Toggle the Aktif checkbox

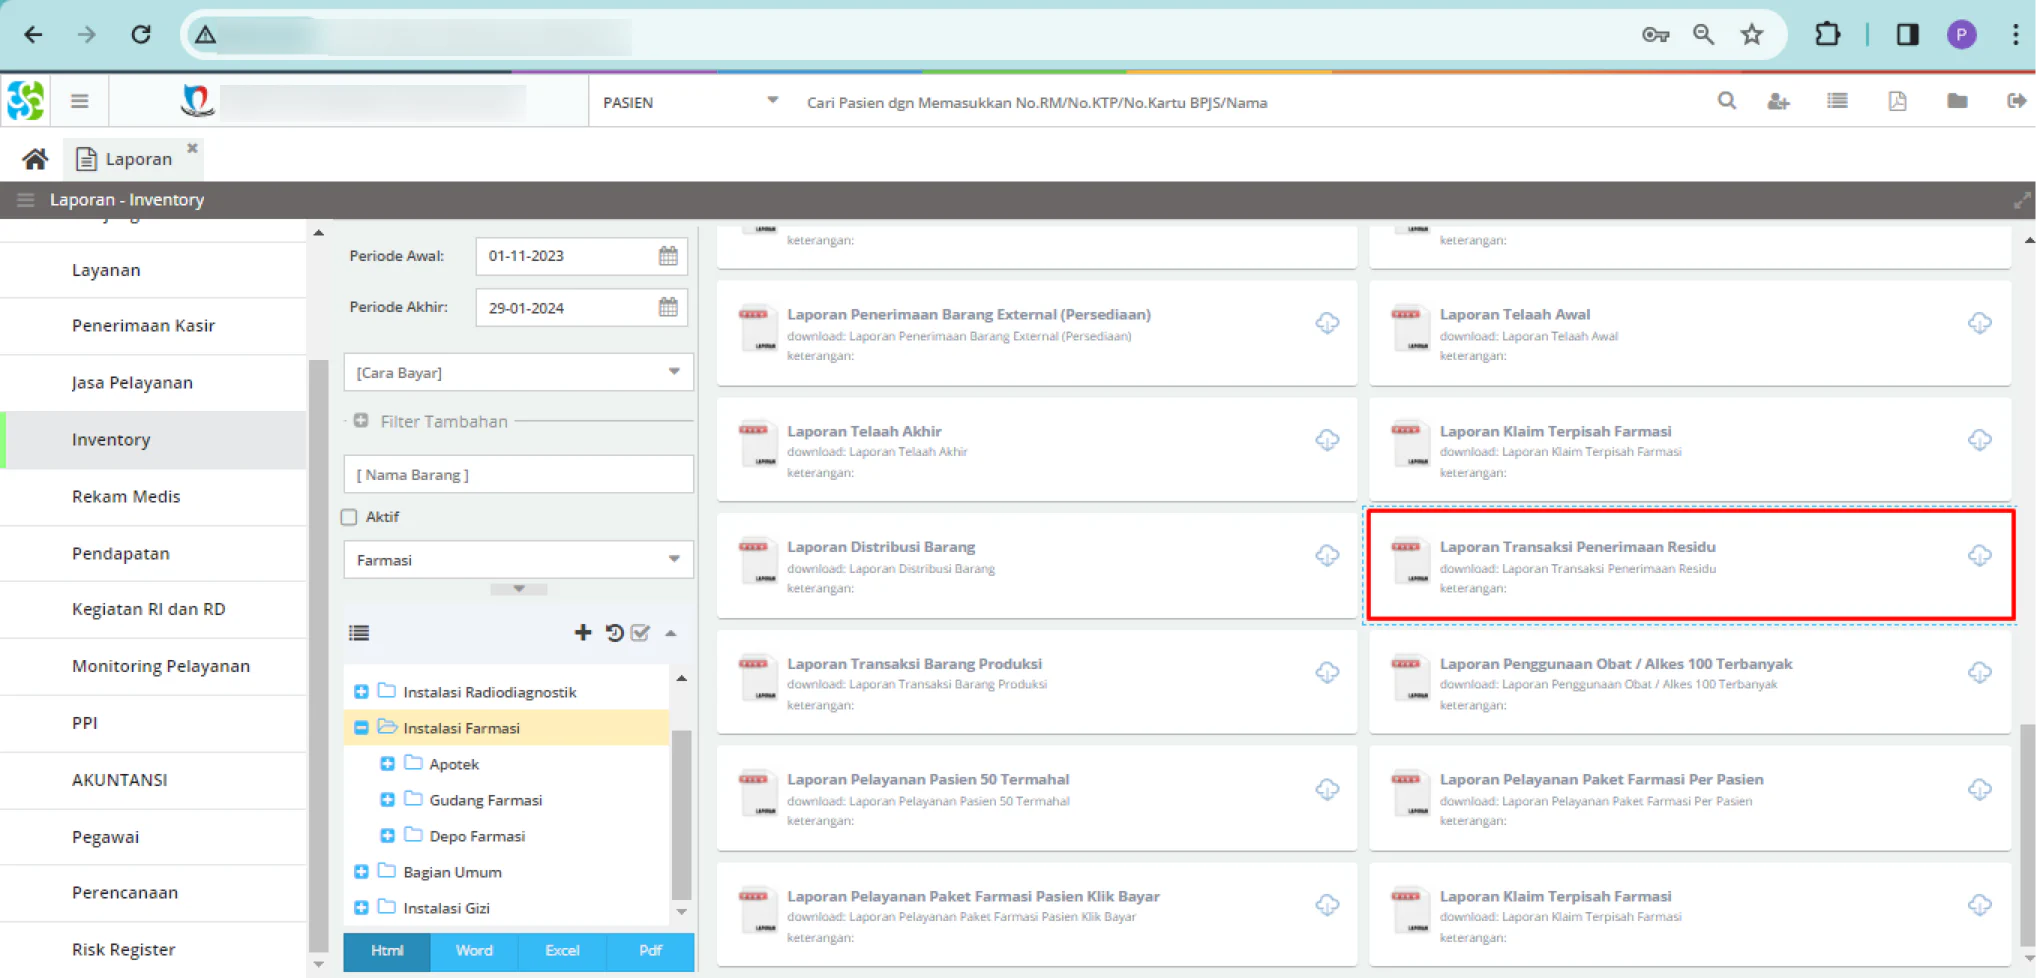click(349, 517)
